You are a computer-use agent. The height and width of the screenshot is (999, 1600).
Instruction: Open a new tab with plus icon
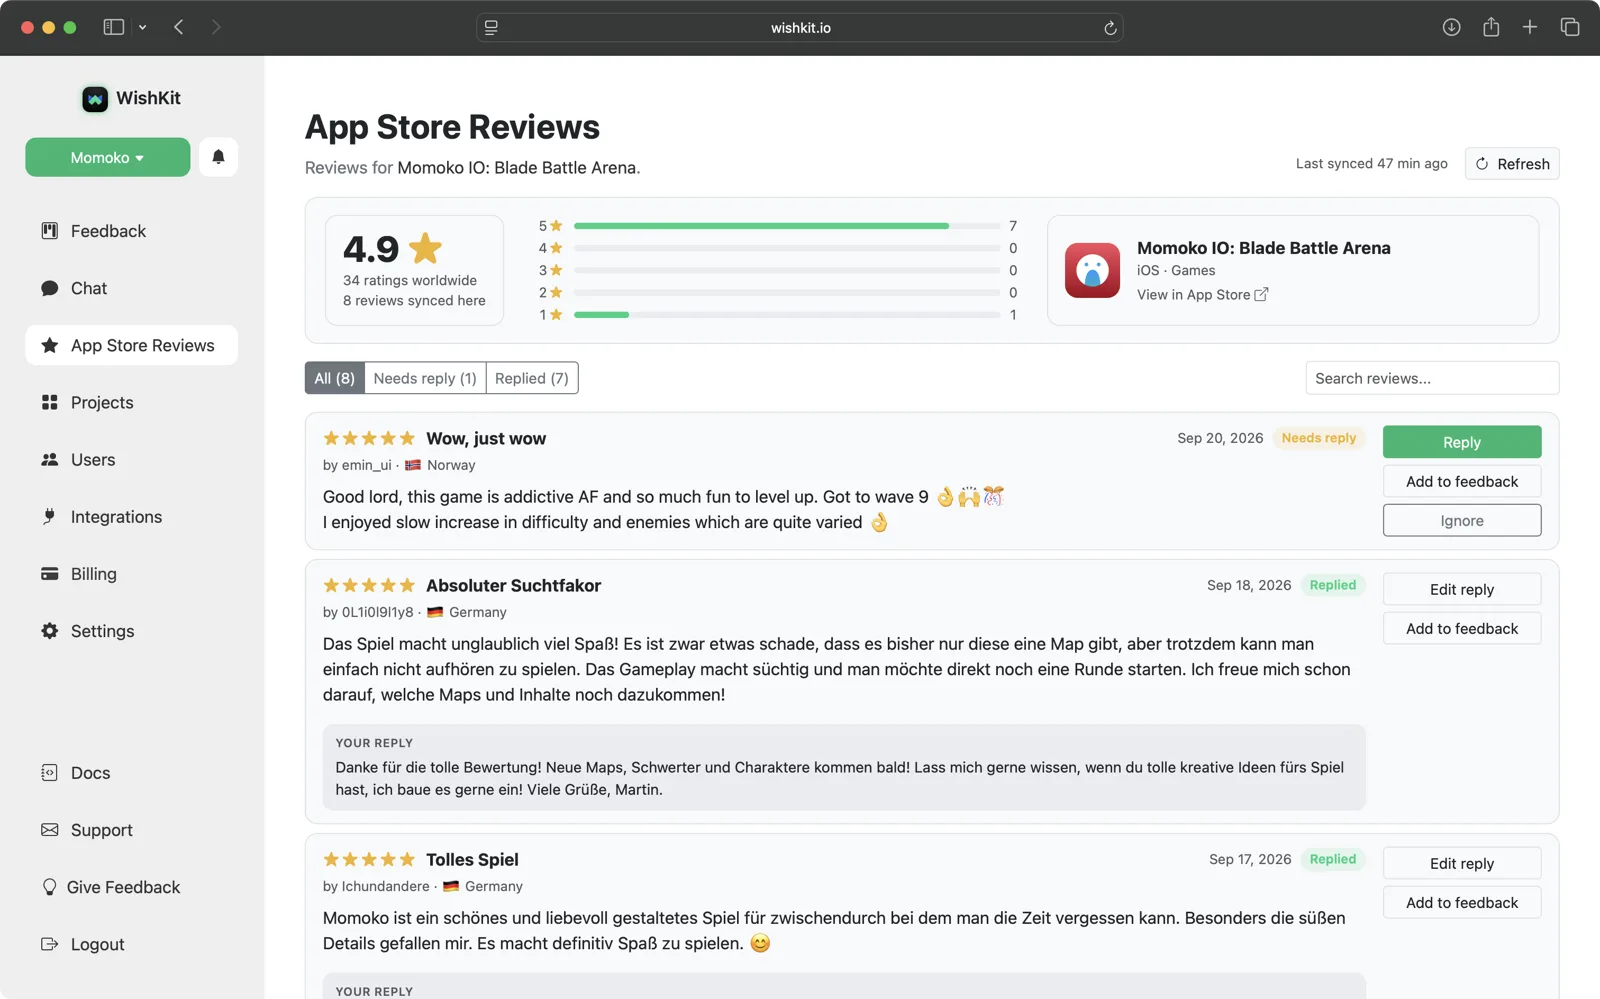[x=1530, y=27]
